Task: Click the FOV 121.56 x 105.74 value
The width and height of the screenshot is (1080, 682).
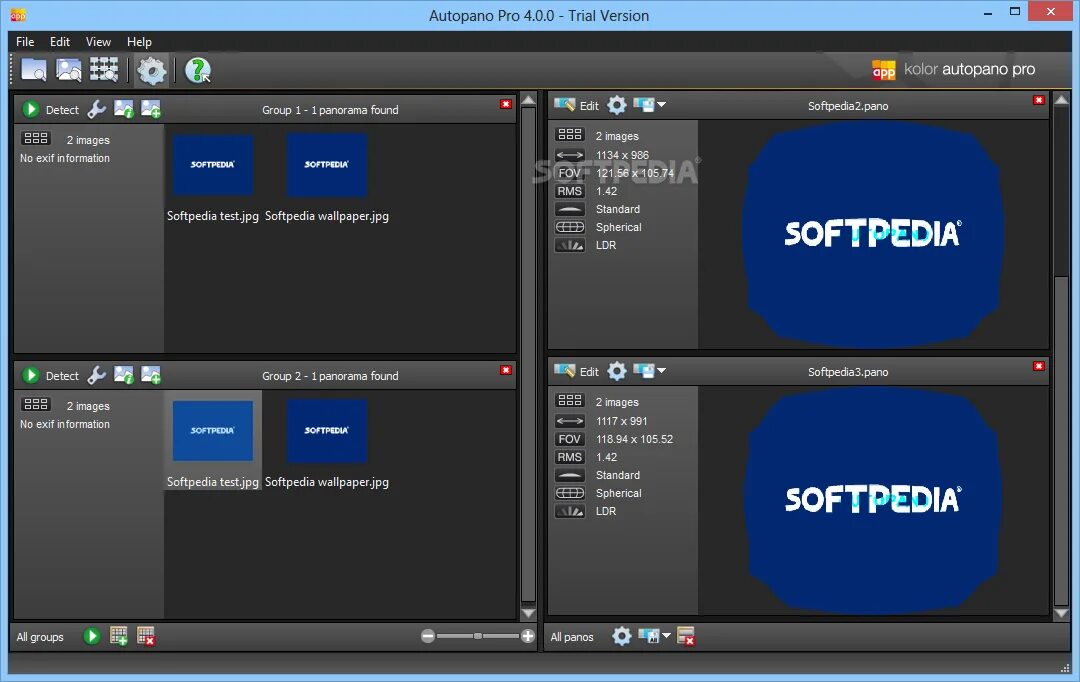Action: click(x=635, y=173)
